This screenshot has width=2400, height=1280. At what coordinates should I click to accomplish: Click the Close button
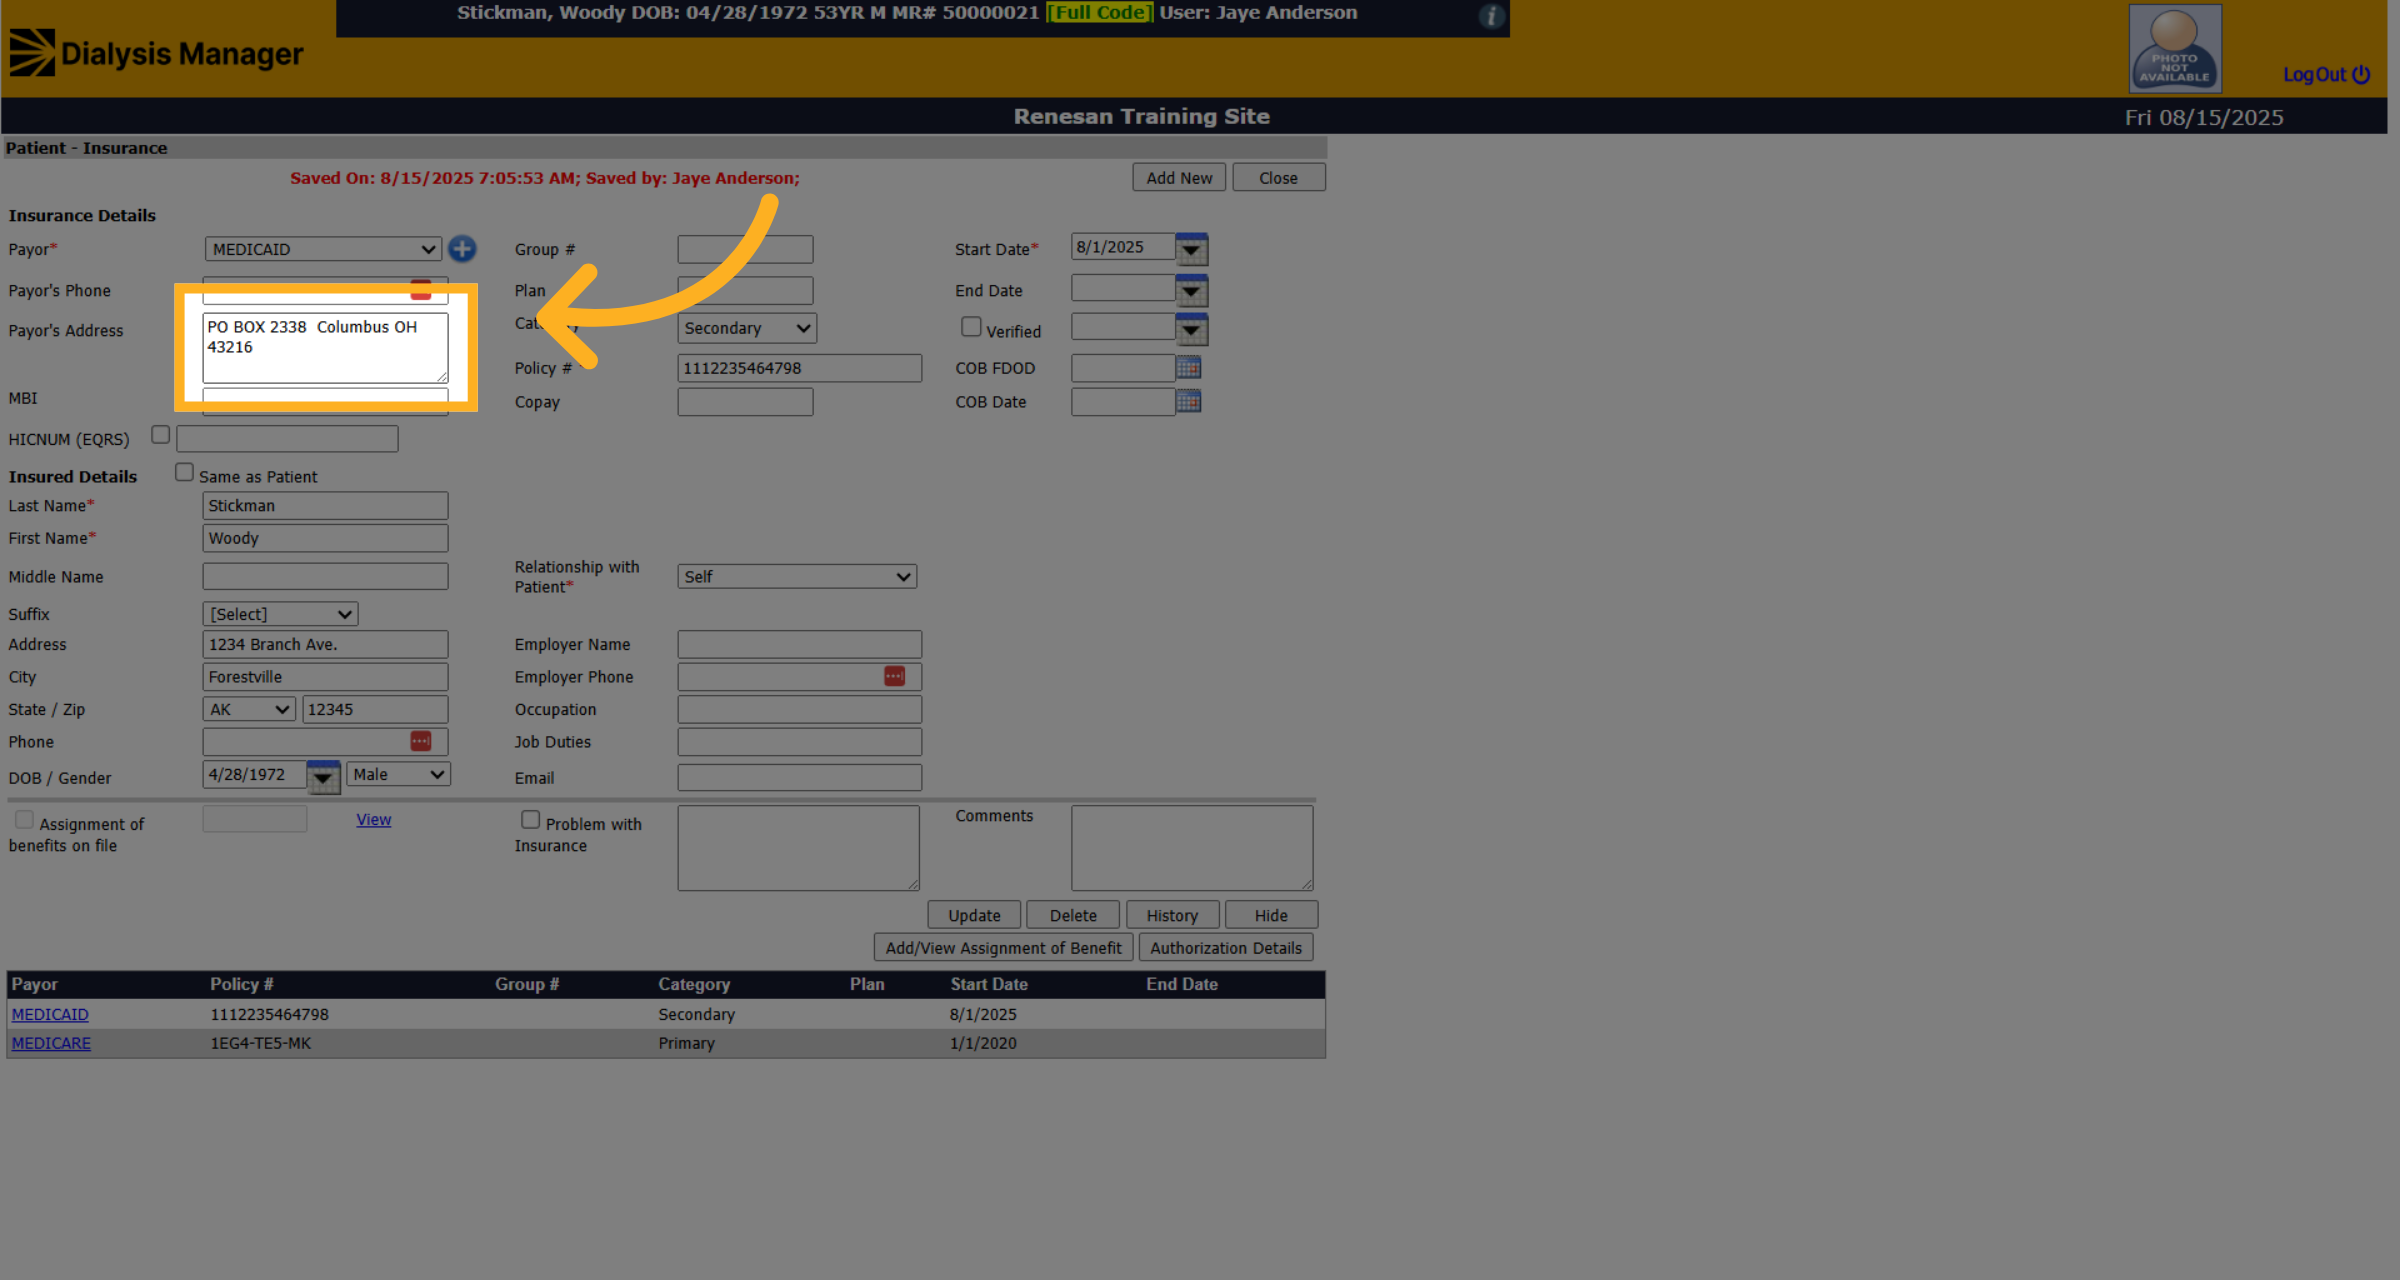[1278, 178]
